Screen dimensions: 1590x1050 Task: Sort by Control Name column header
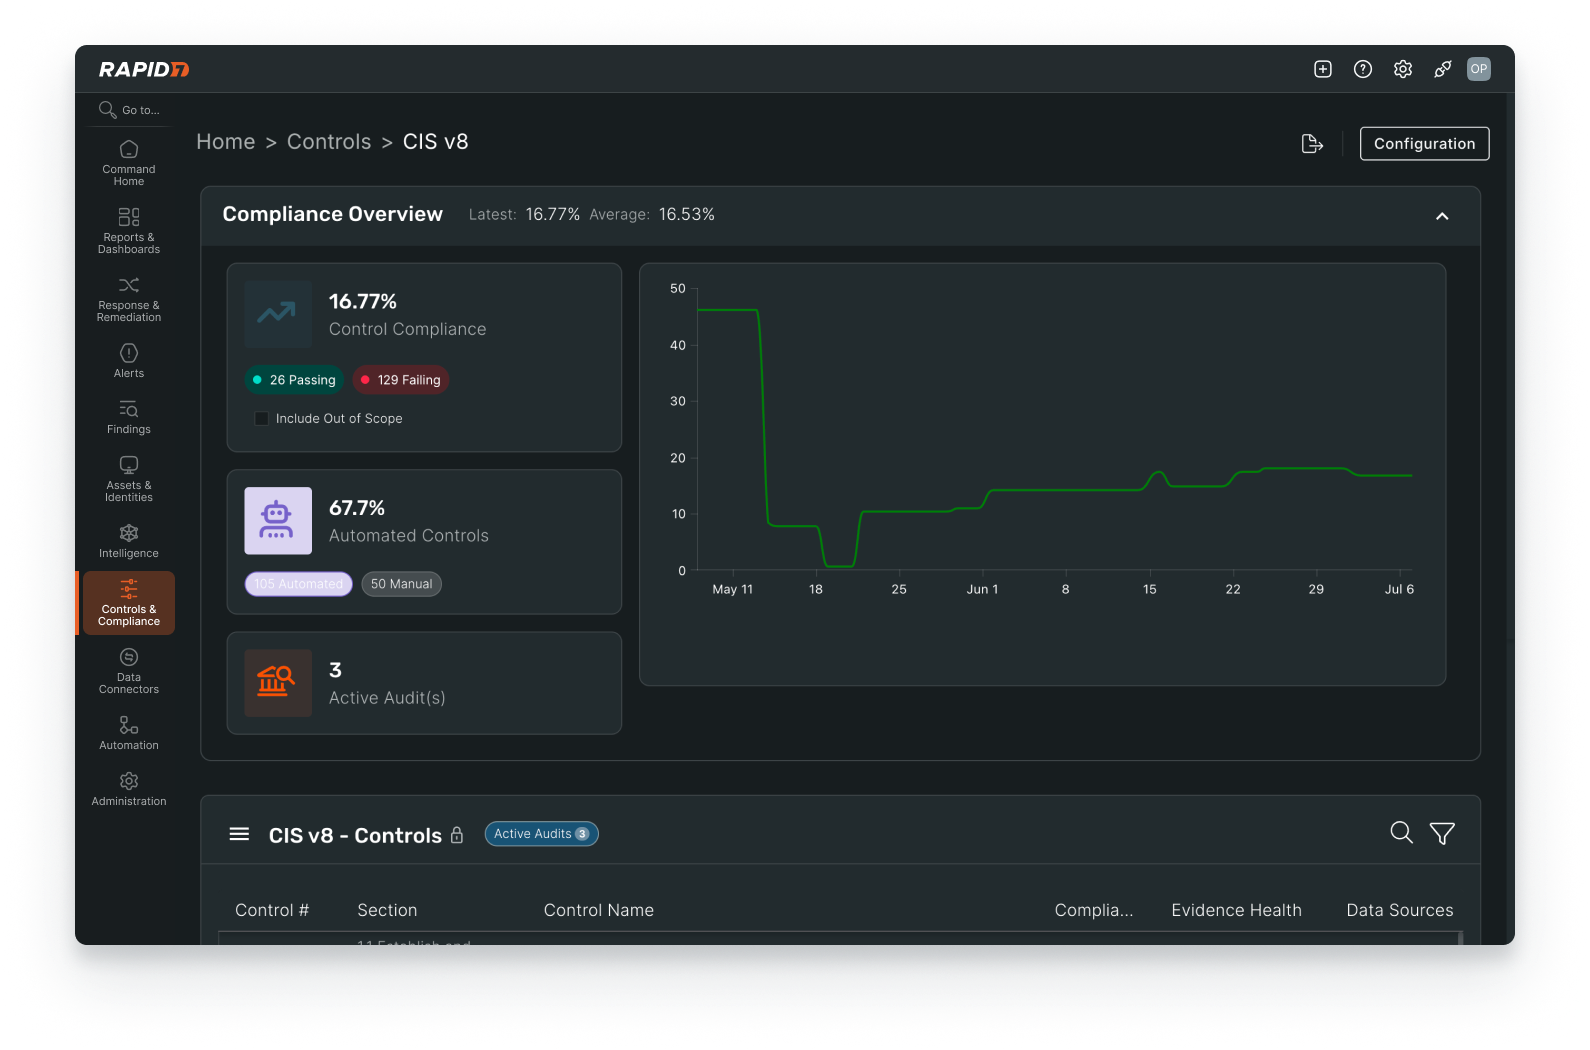pos(599,910)
